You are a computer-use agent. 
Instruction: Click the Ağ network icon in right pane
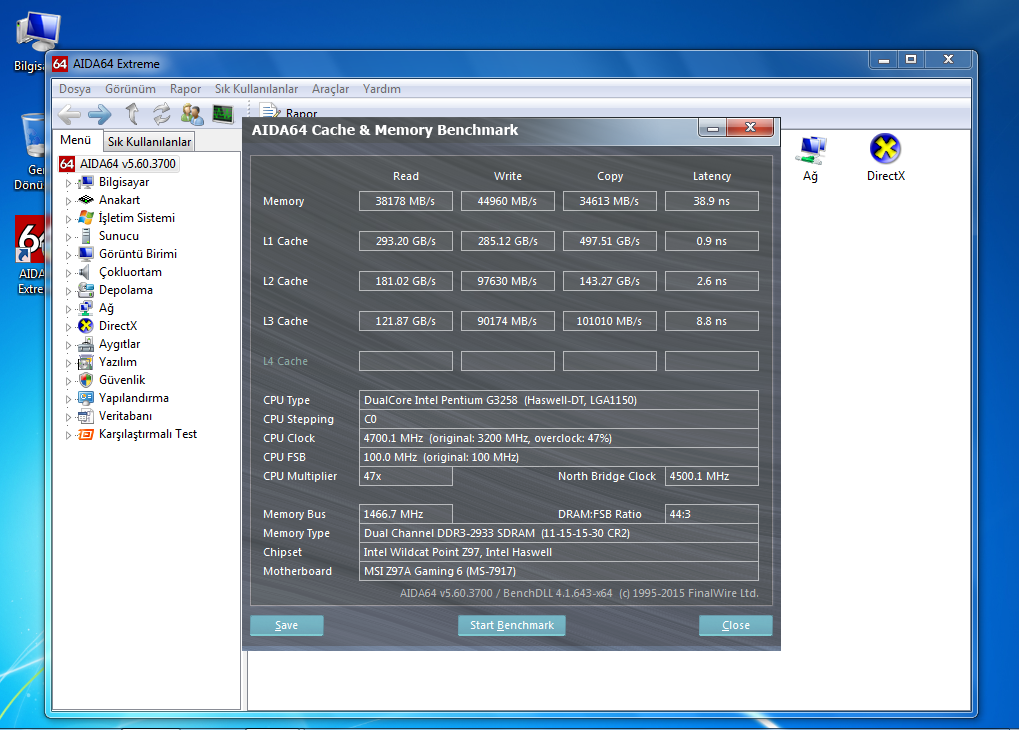[x=810, y=150]
